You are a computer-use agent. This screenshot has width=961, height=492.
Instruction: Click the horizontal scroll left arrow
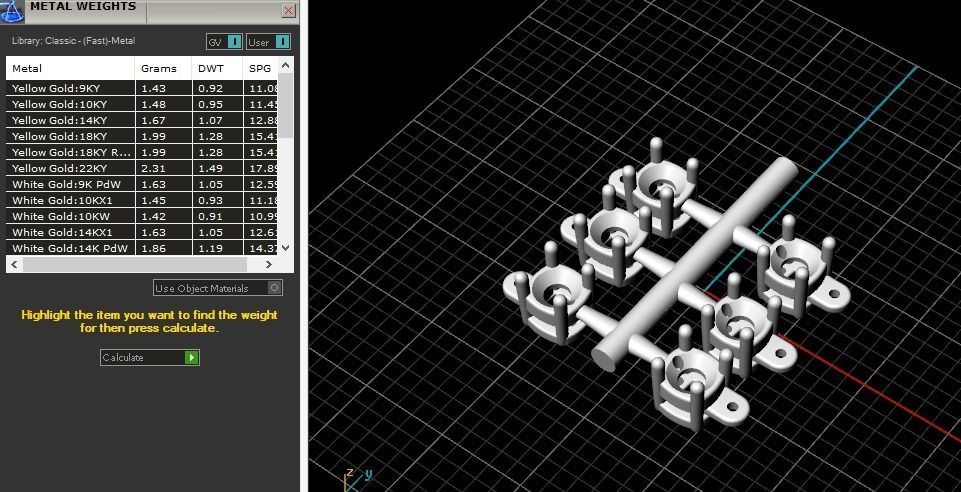pyautogui.click(x=14, y=265)
